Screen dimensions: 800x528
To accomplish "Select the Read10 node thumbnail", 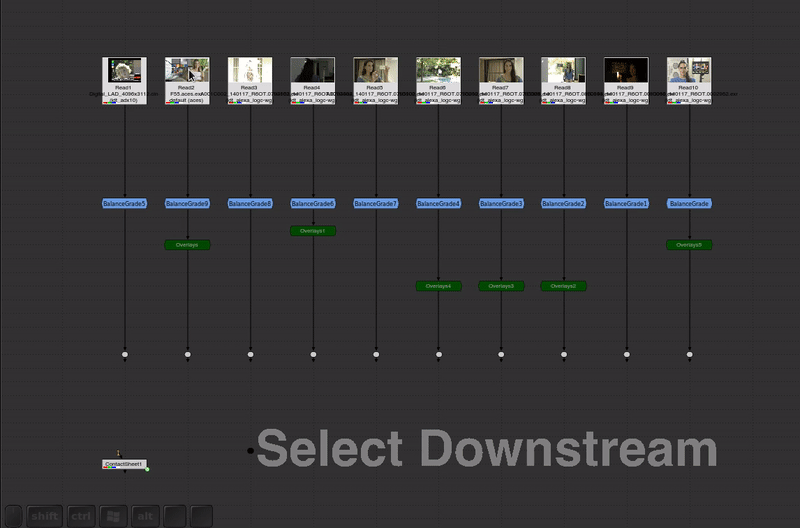I will coord(689,71).
